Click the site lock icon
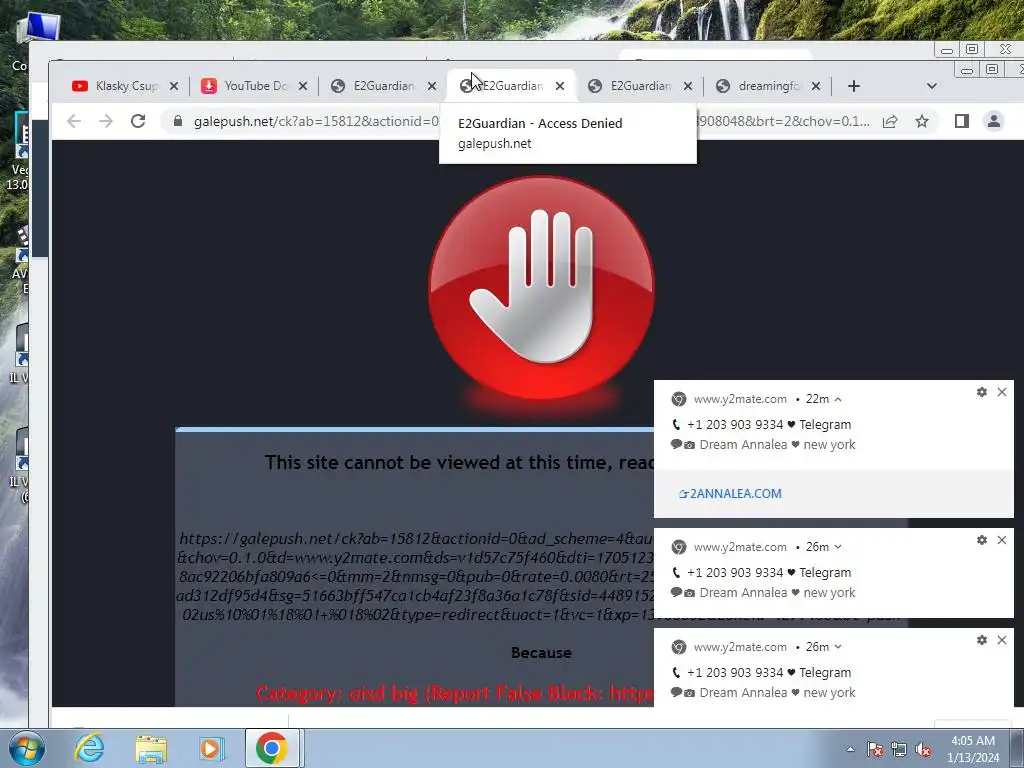This screenshot has width=1024, height=768. (x=178, y=121)
